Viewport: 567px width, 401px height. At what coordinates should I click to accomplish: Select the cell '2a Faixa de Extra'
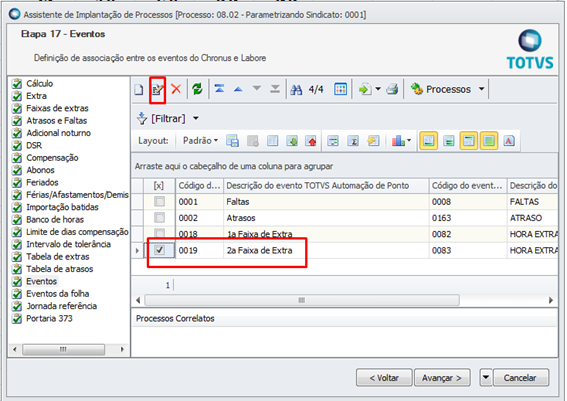[x=326, y=250]
